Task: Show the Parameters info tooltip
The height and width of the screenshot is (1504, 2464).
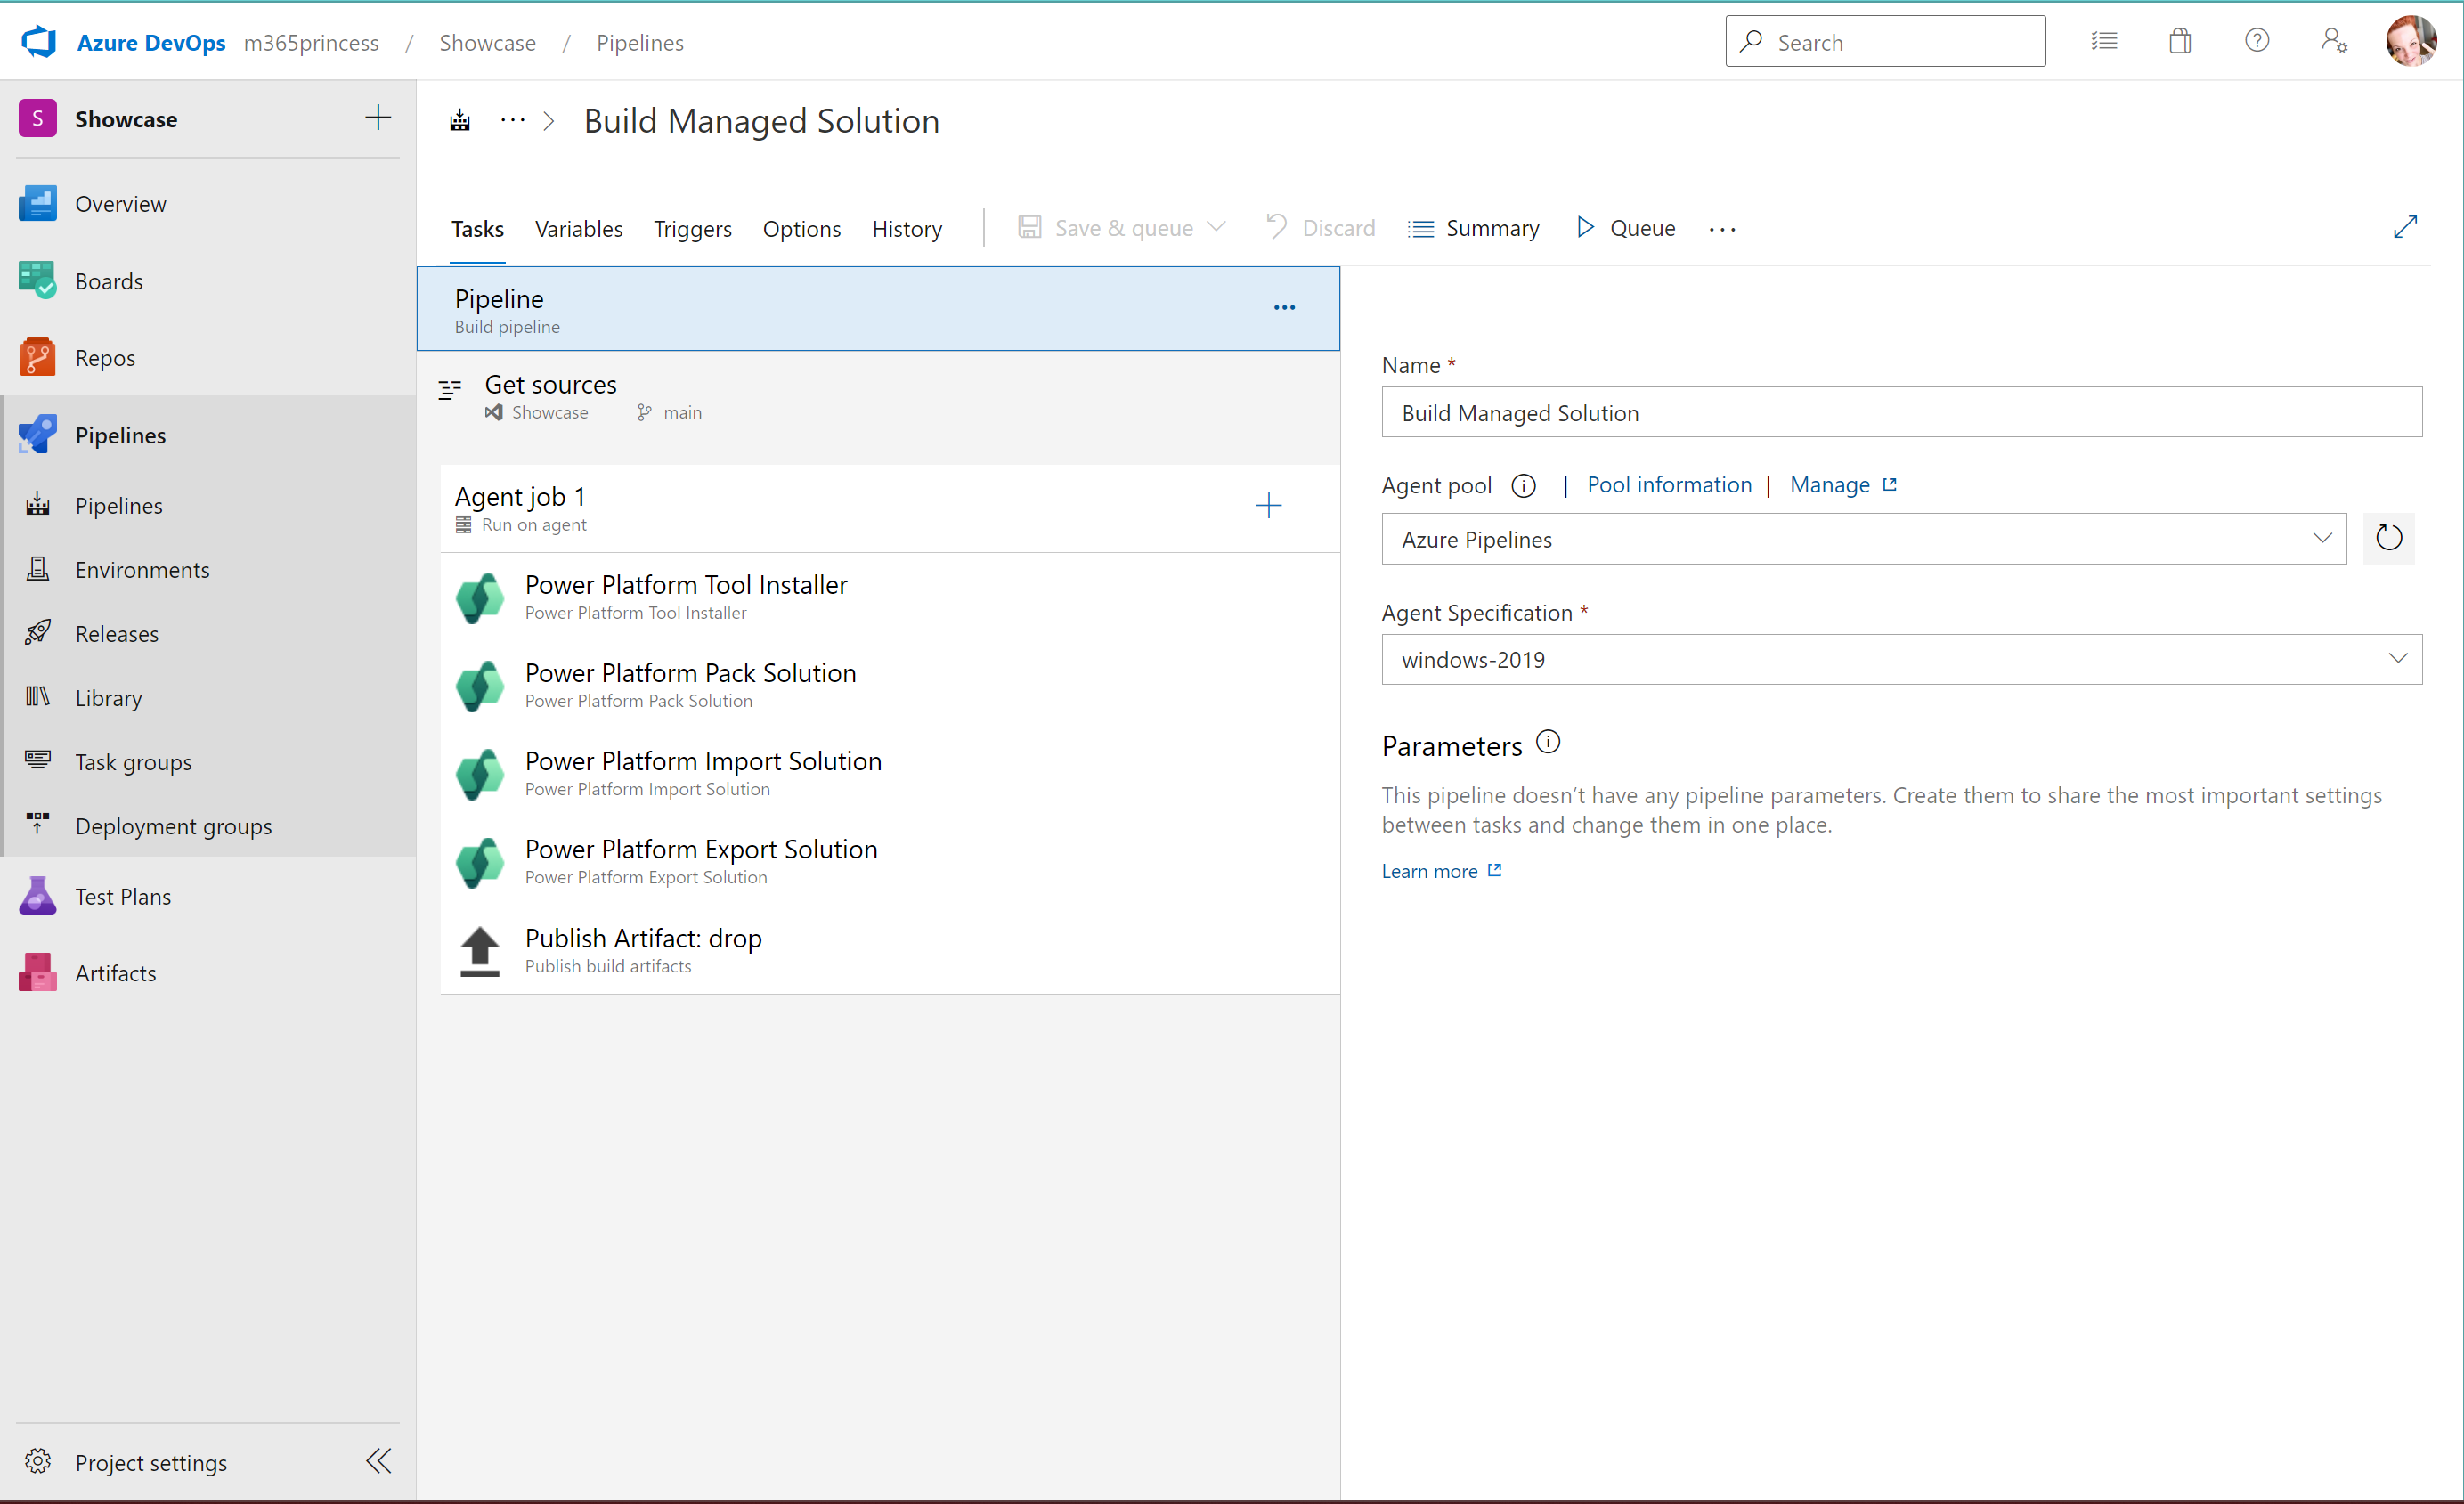Action: tap(1548, 742)
